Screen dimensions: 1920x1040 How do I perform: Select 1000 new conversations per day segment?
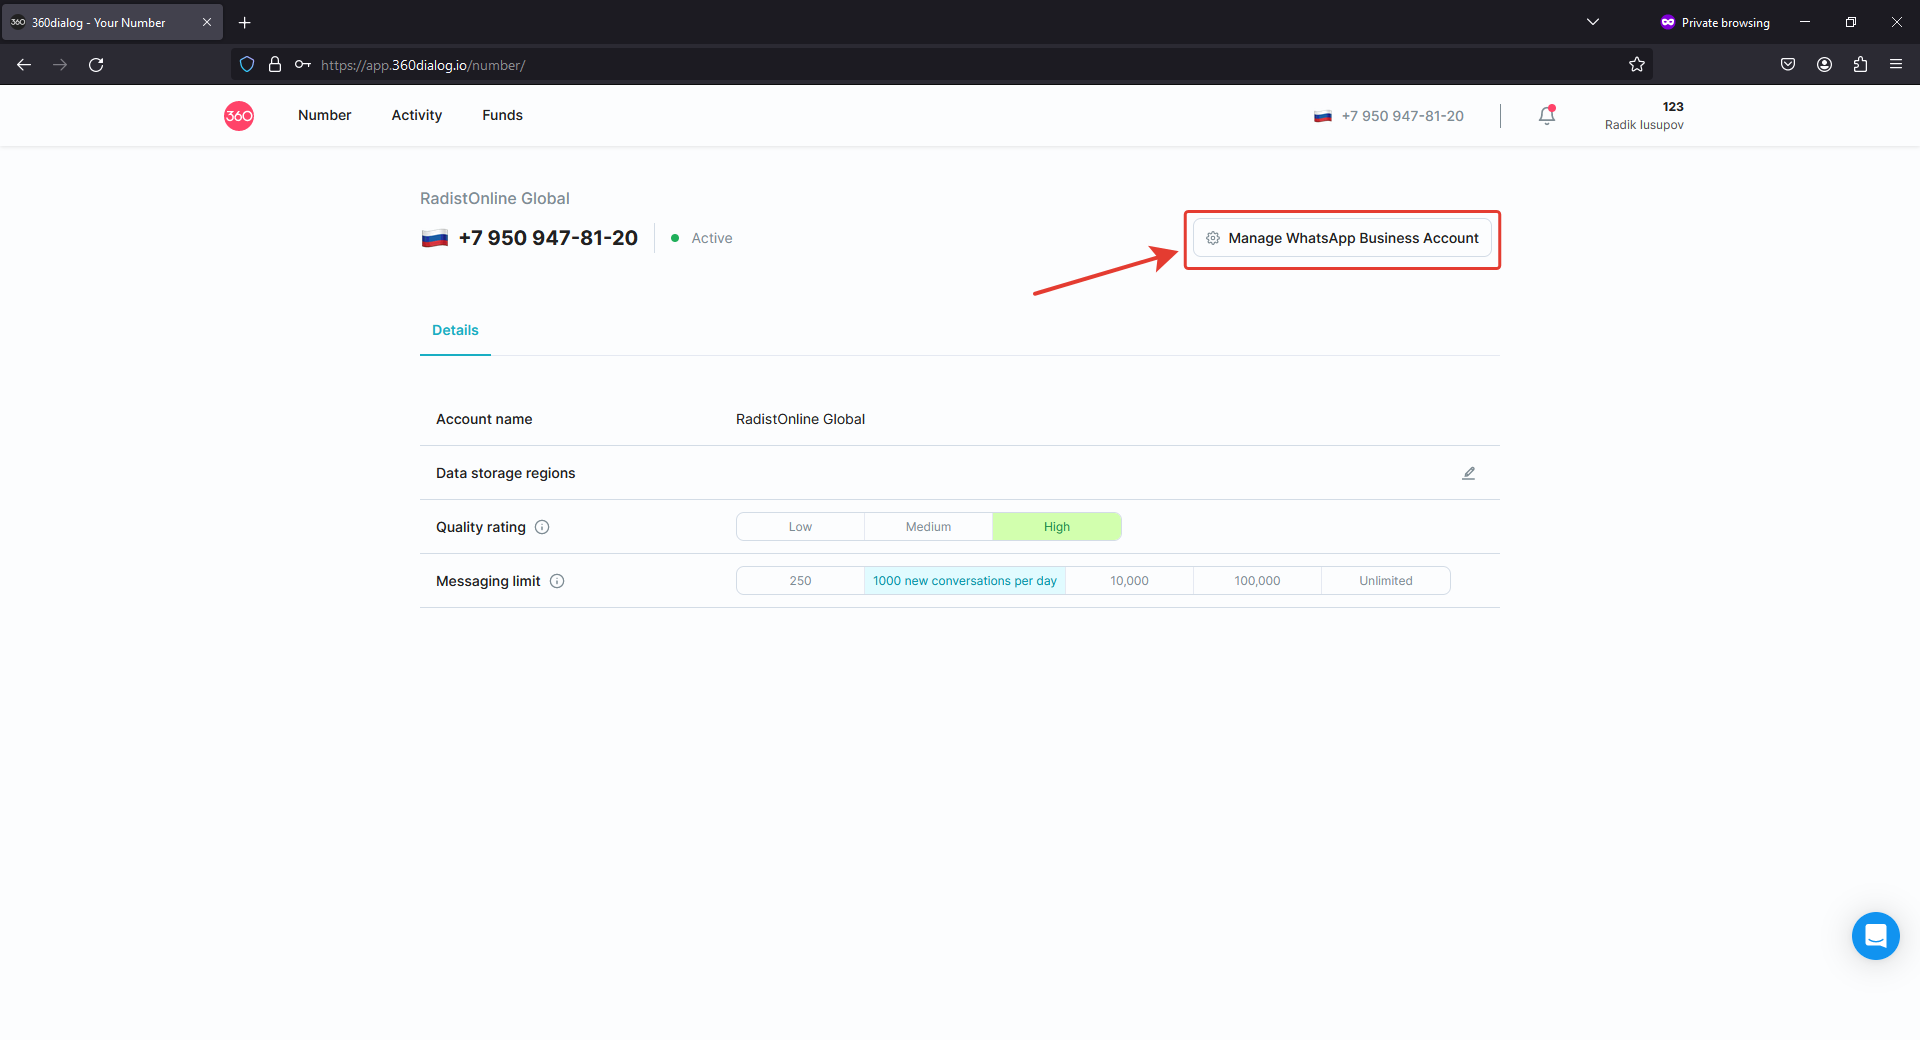tap(965, 581)
